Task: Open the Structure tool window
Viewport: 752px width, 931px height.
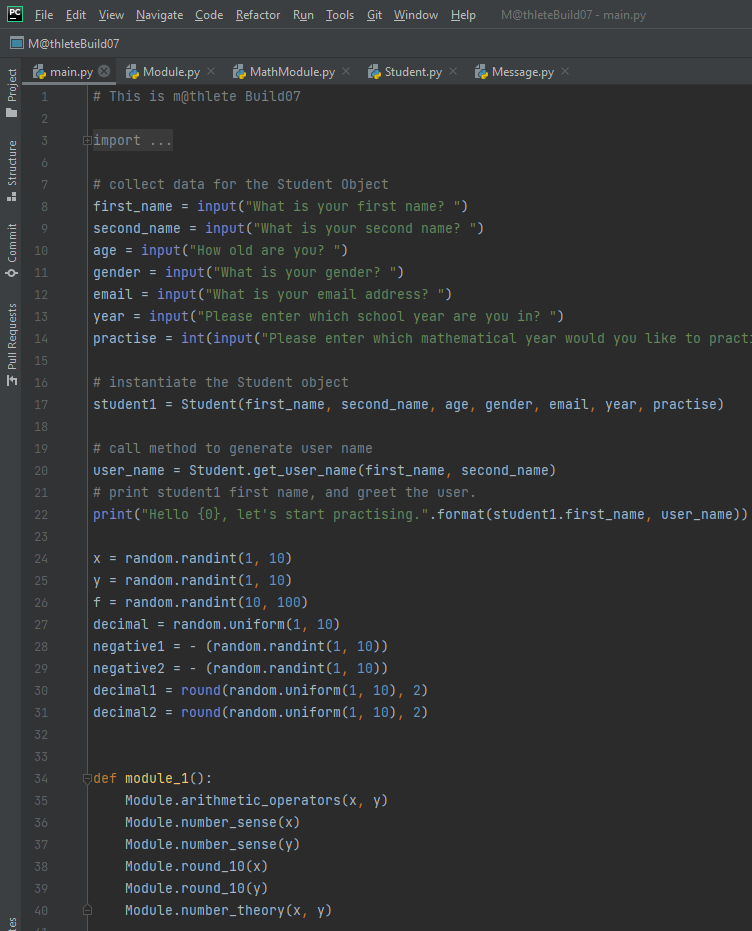Action: click(x=11, y=169)
